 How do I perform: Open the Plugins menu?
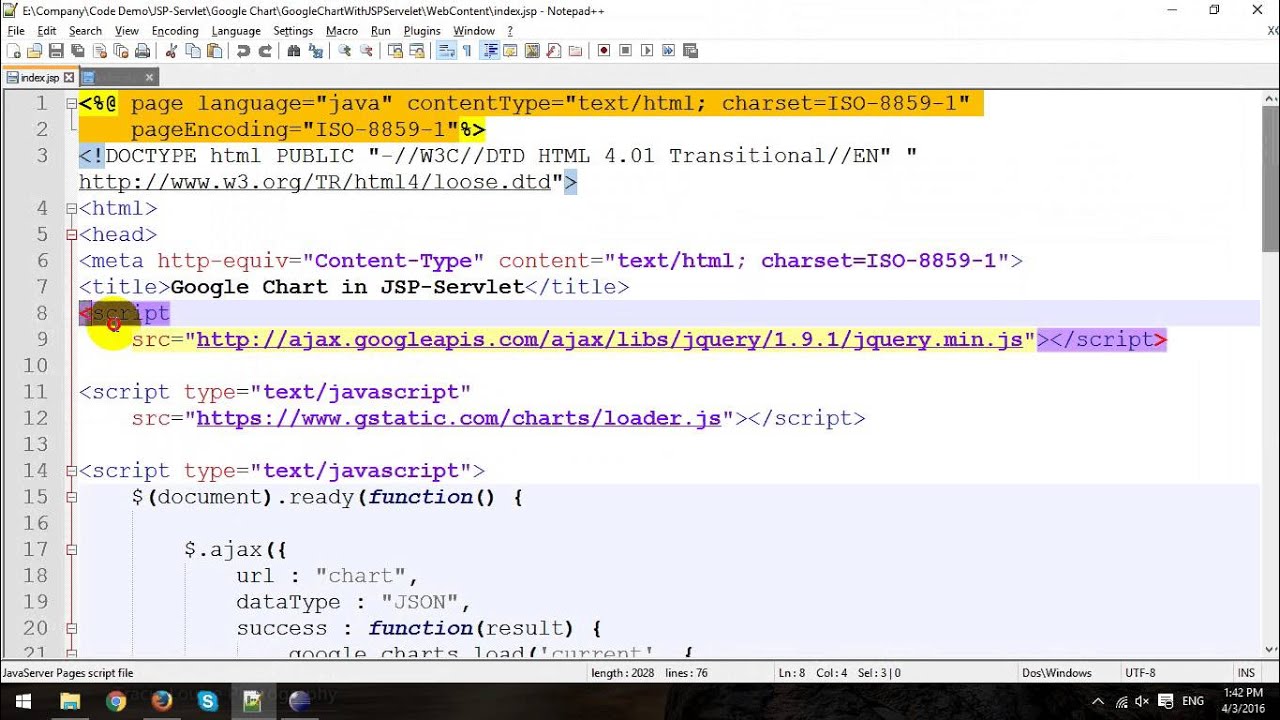pyautogui.click(x=422, y=31)
